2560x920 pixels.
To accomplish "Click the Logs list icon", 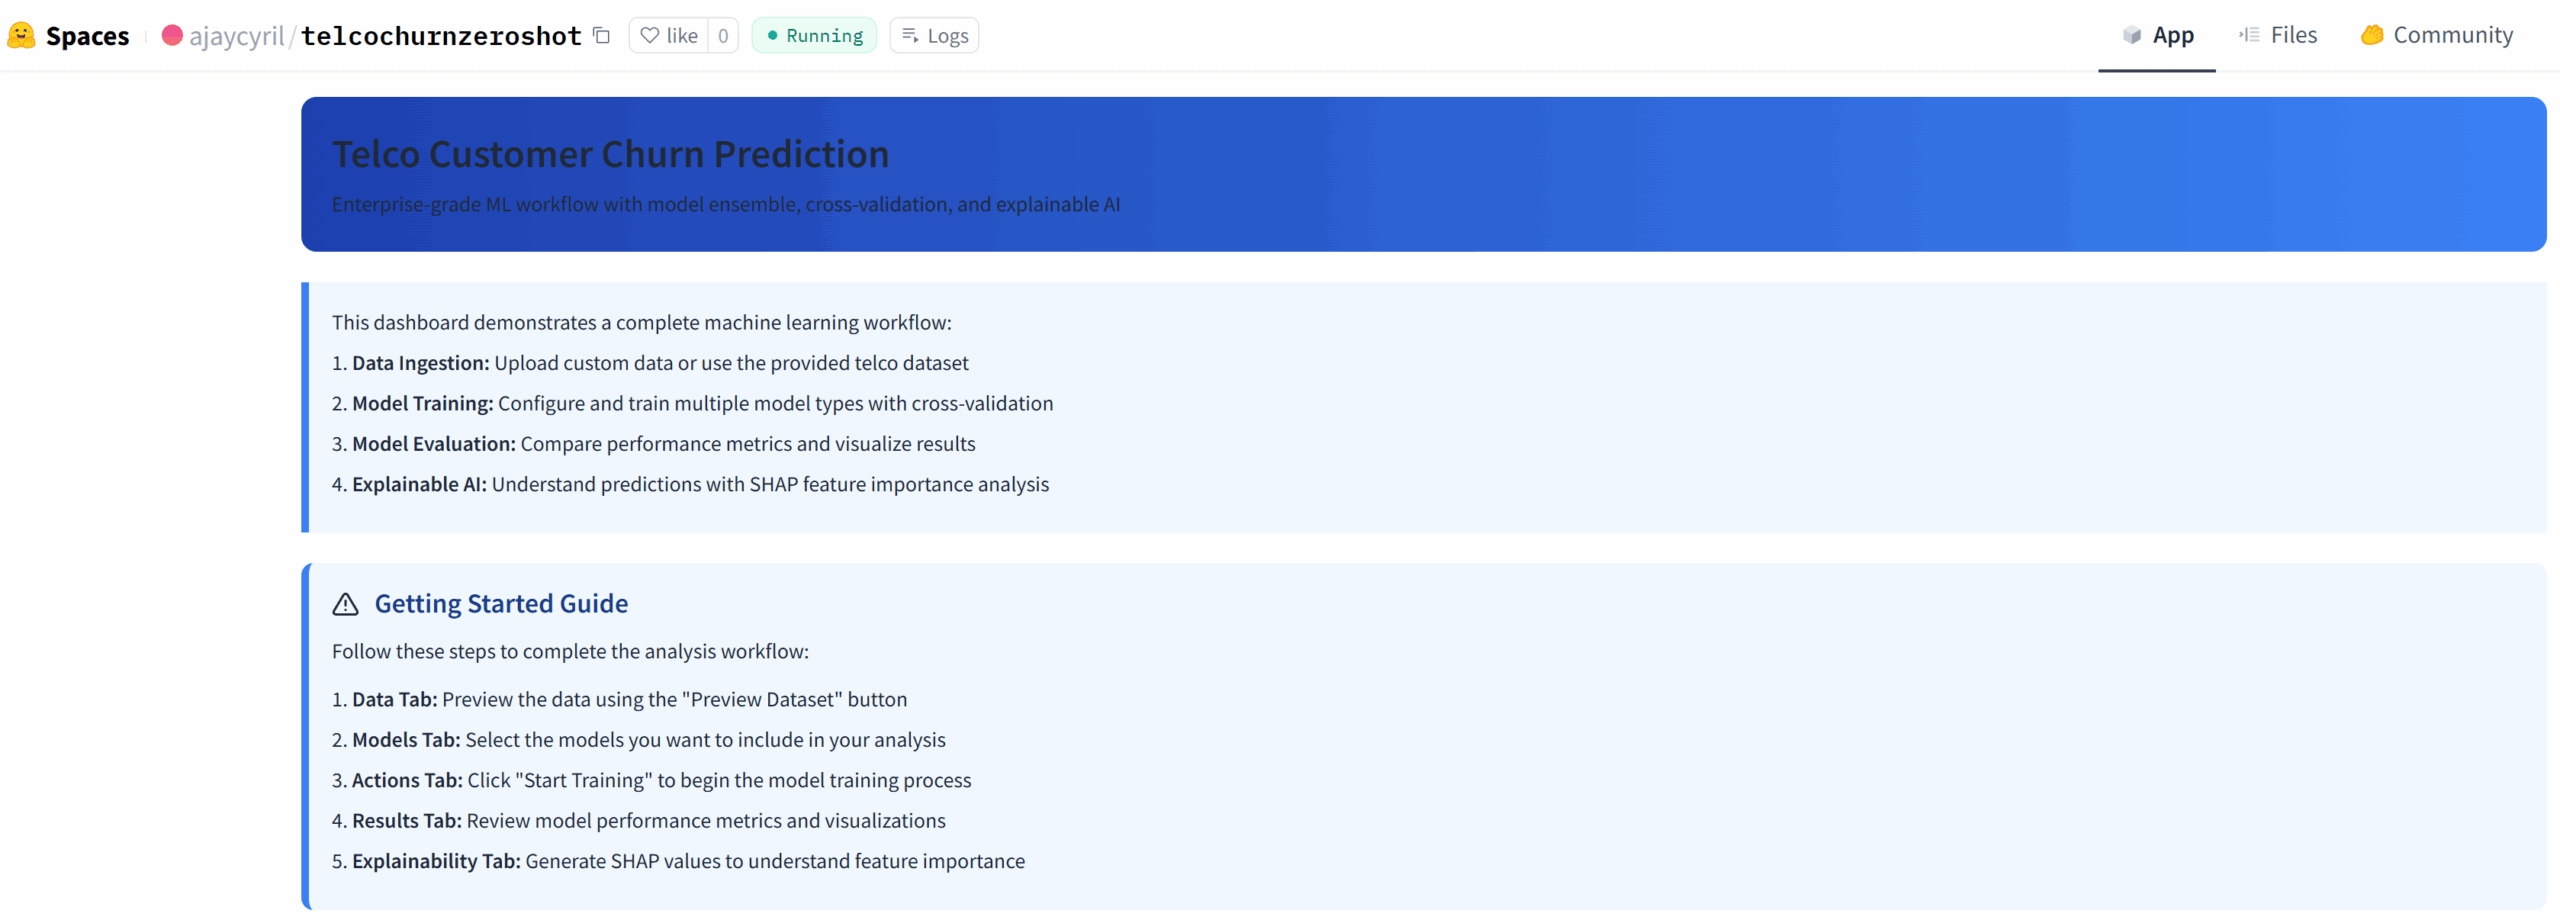I will [x=910, y=35].
